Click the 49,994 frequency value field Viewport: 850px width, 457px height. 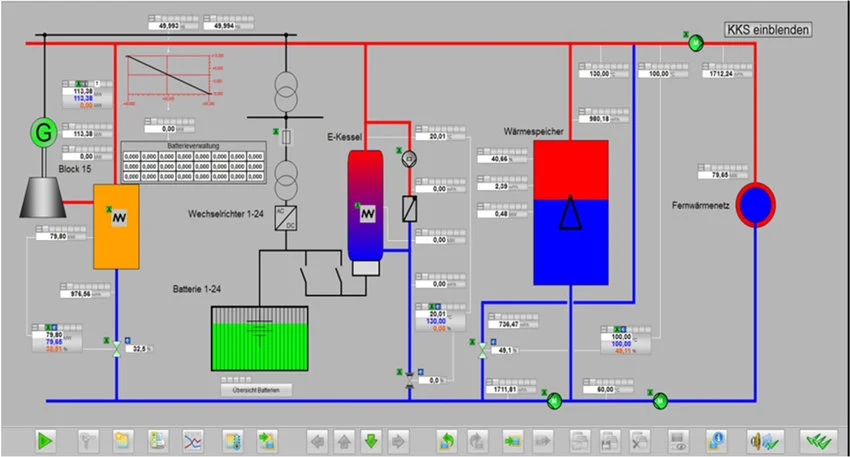(x=228, y=25)
